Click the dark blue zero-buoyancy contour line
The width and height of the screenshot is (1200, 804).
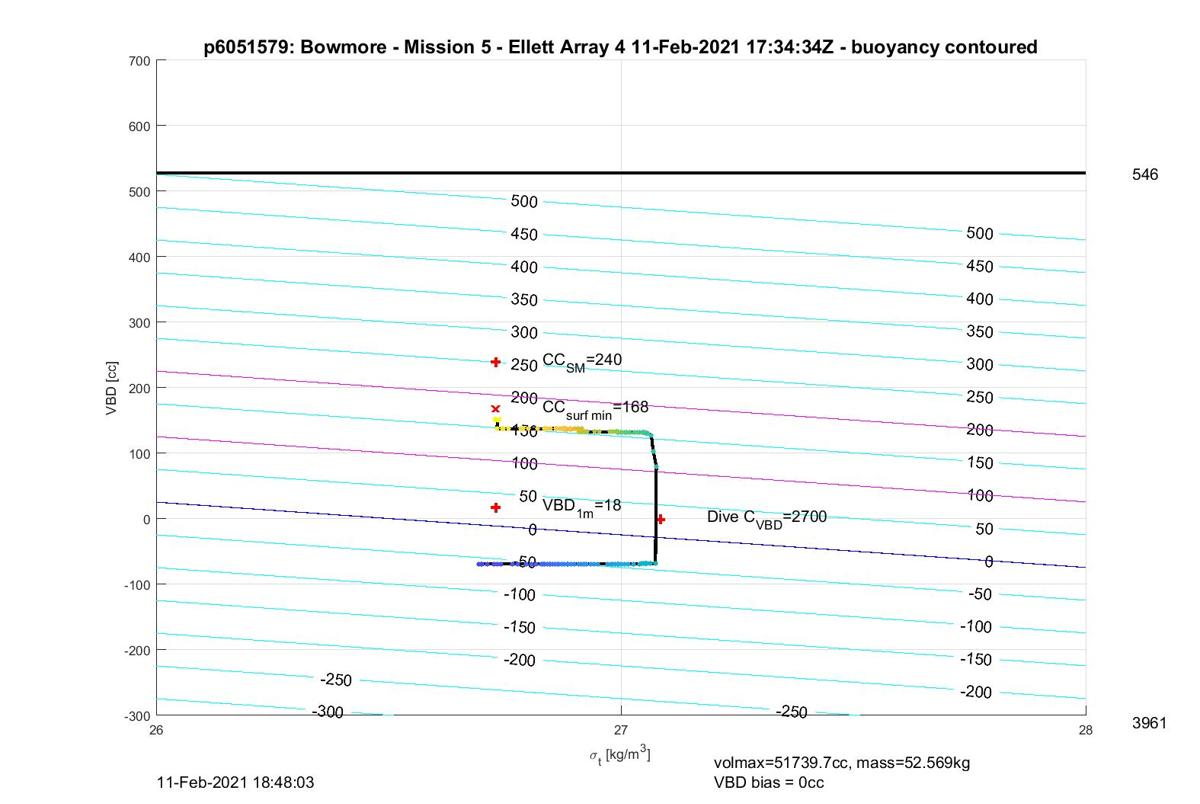coord(621,535)
